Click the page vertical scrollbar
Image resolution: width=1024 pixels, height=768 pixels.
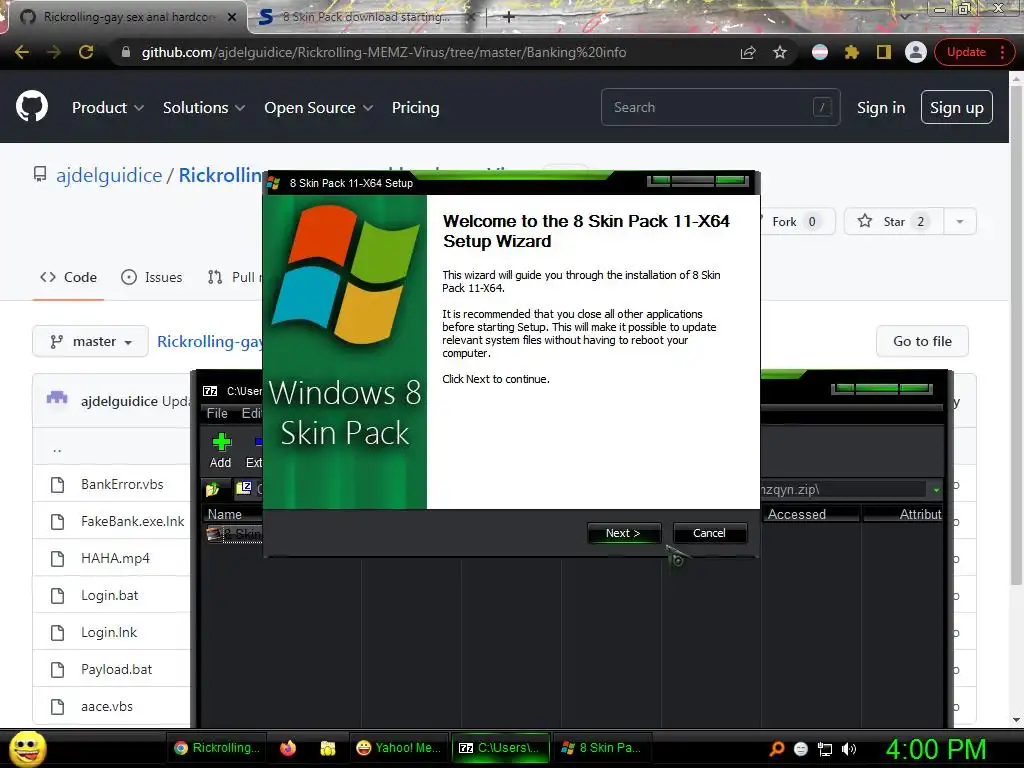tap(1016, 333)
